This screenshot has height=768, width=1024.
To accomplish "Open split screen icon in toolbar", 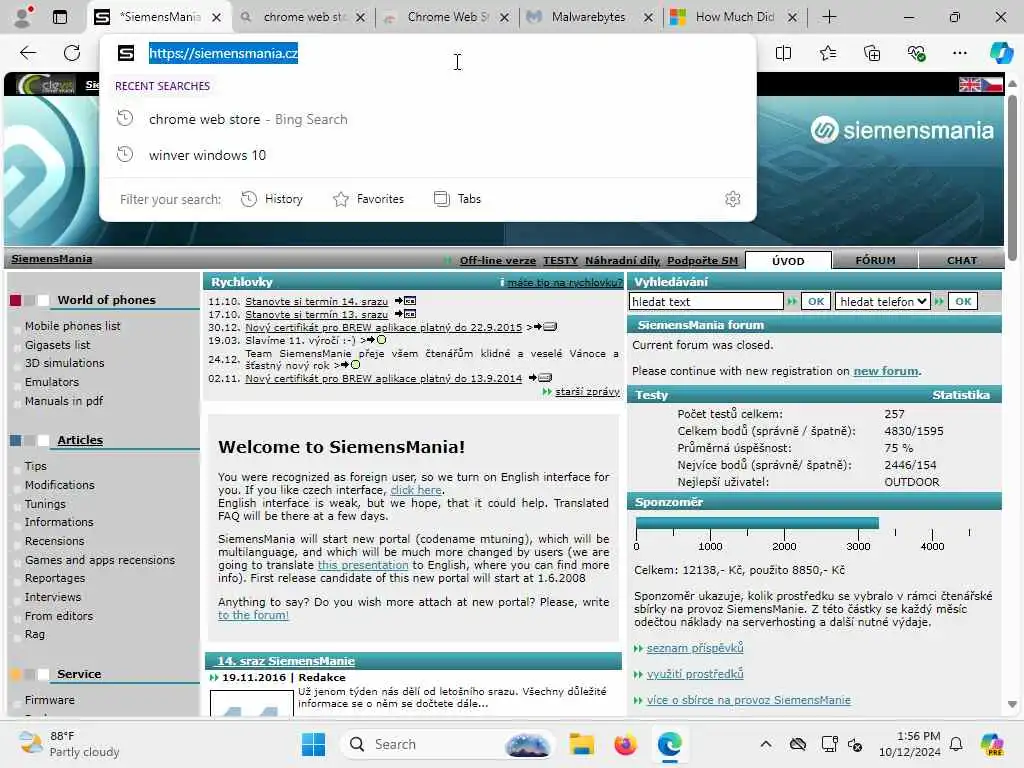I will [783, 53].
